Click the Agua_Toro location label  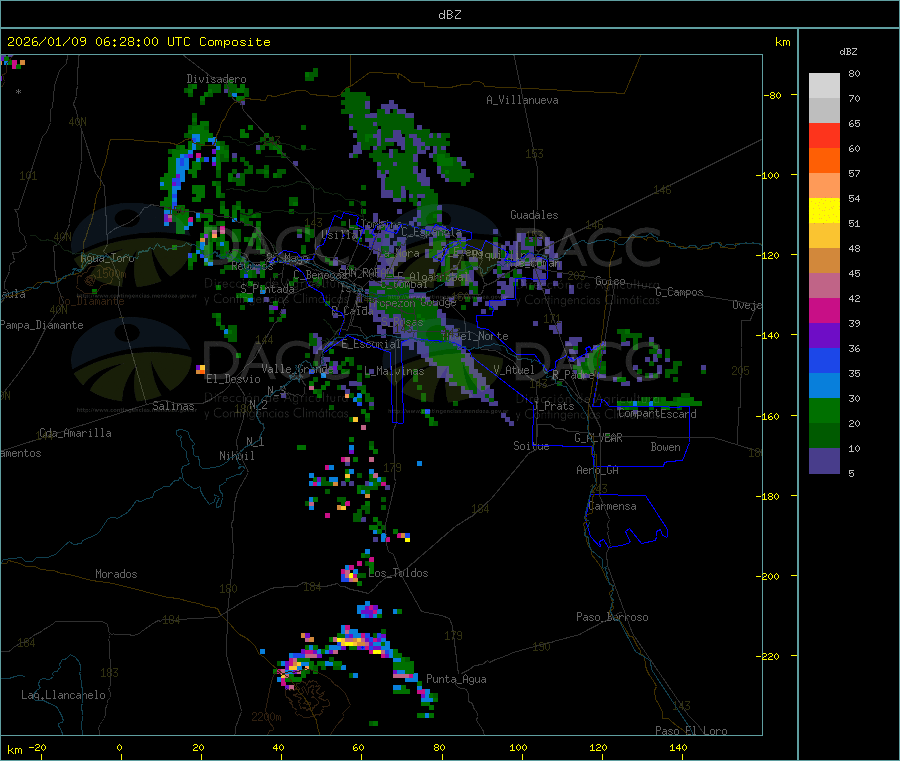pos(107,258)
